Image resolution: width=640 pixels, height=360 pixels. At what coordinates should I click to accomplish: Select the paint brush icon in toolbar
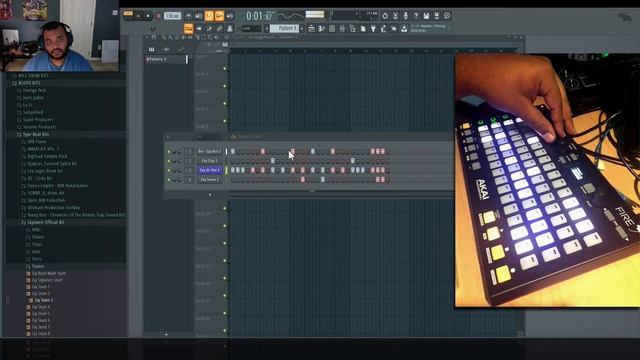point(209,29)
